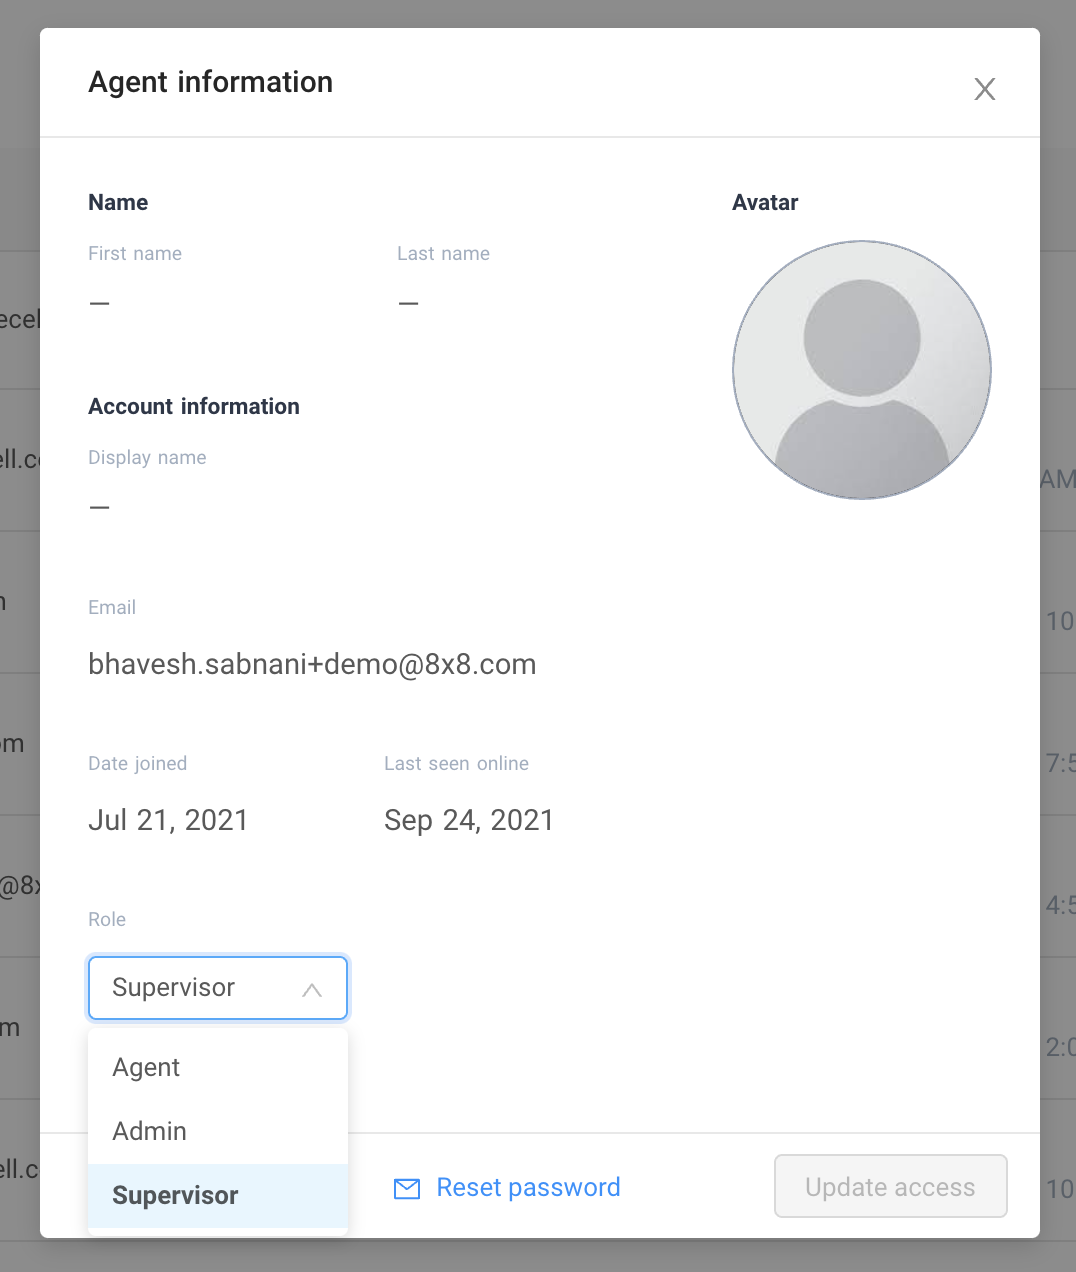Click the Avatar heading label
Viewport: 1076px width, 1272px height.
pos(765,202)
